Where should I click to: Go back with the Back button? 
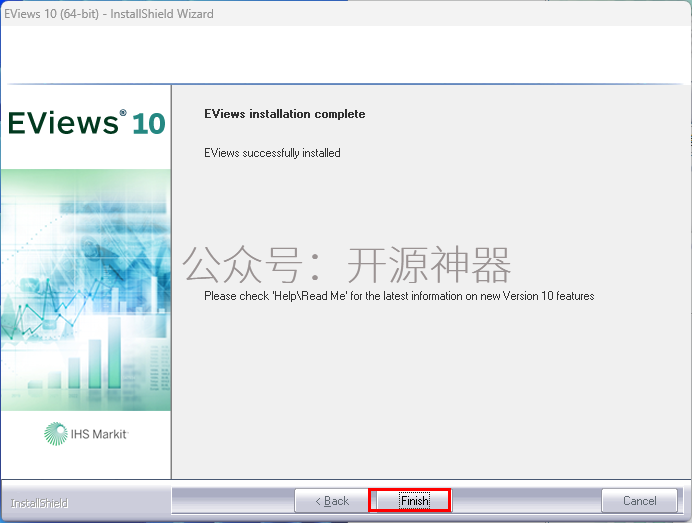point(331,500)
